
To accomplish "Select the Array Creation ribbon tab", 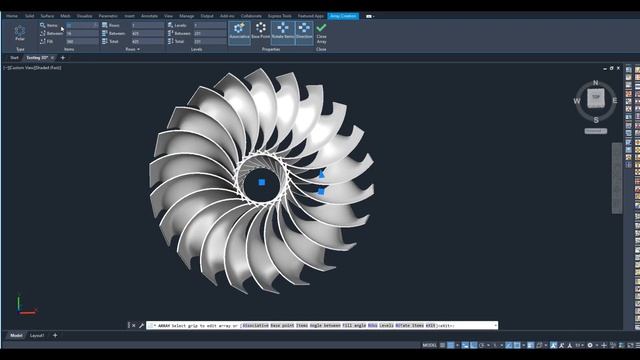I will pyautogui.click(x=343, y=16).
